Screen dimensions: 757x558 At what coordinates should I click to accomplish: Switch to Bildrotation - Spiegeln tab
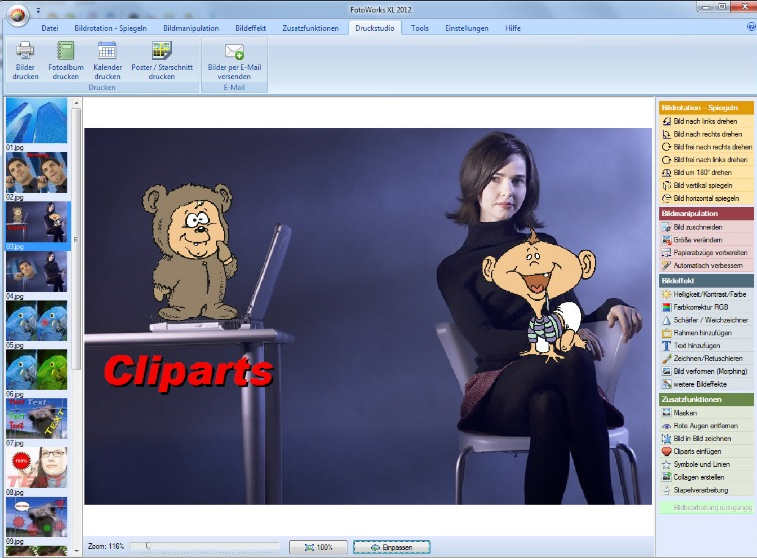coord(111,28)
